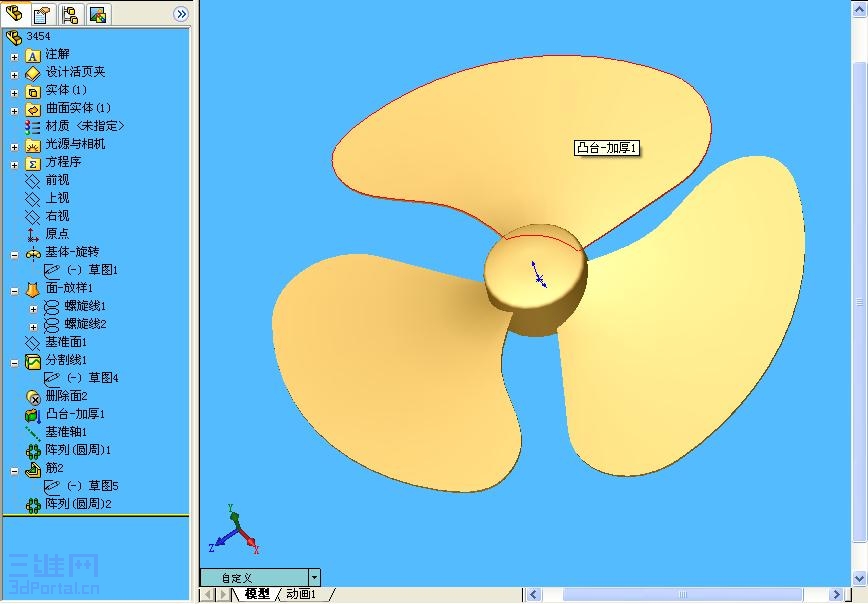868x604 pixels.
Task: Collapse the 筋2 feature
Action: (x=14, y=471)
